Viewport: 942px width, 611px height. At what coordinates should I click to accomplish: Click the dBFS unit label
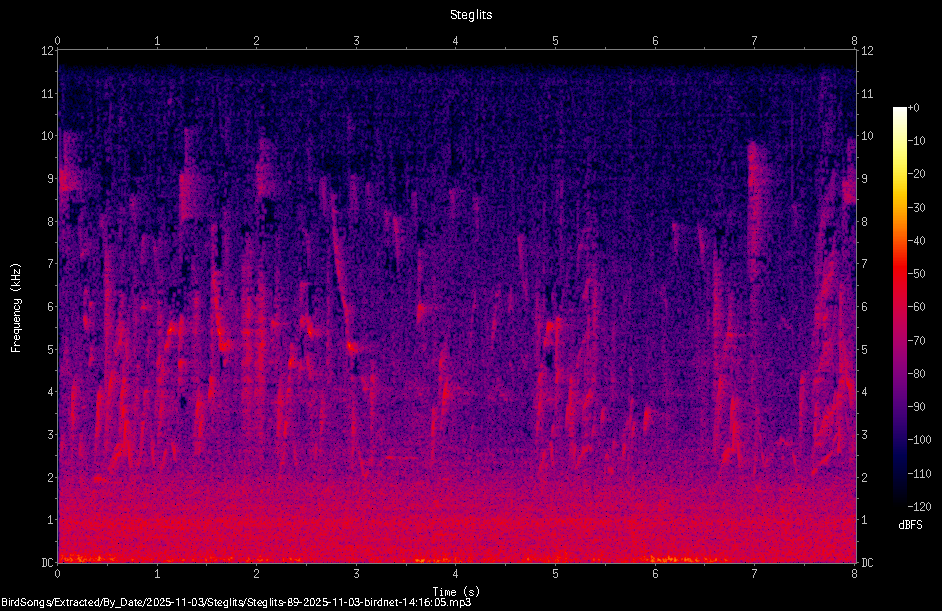[x=911, y=525]
